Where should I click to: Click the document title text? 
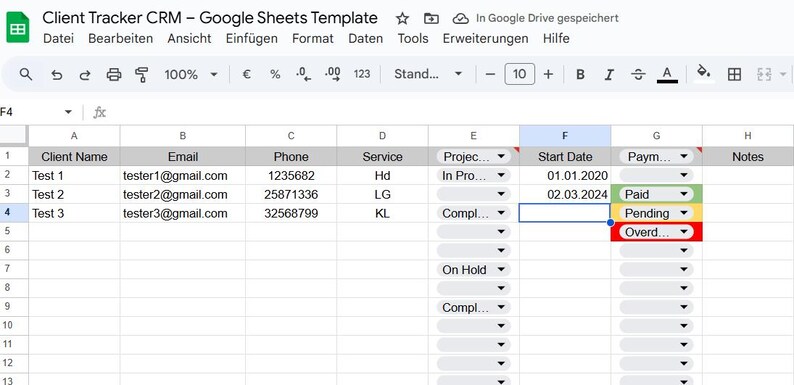coord(210,18)
